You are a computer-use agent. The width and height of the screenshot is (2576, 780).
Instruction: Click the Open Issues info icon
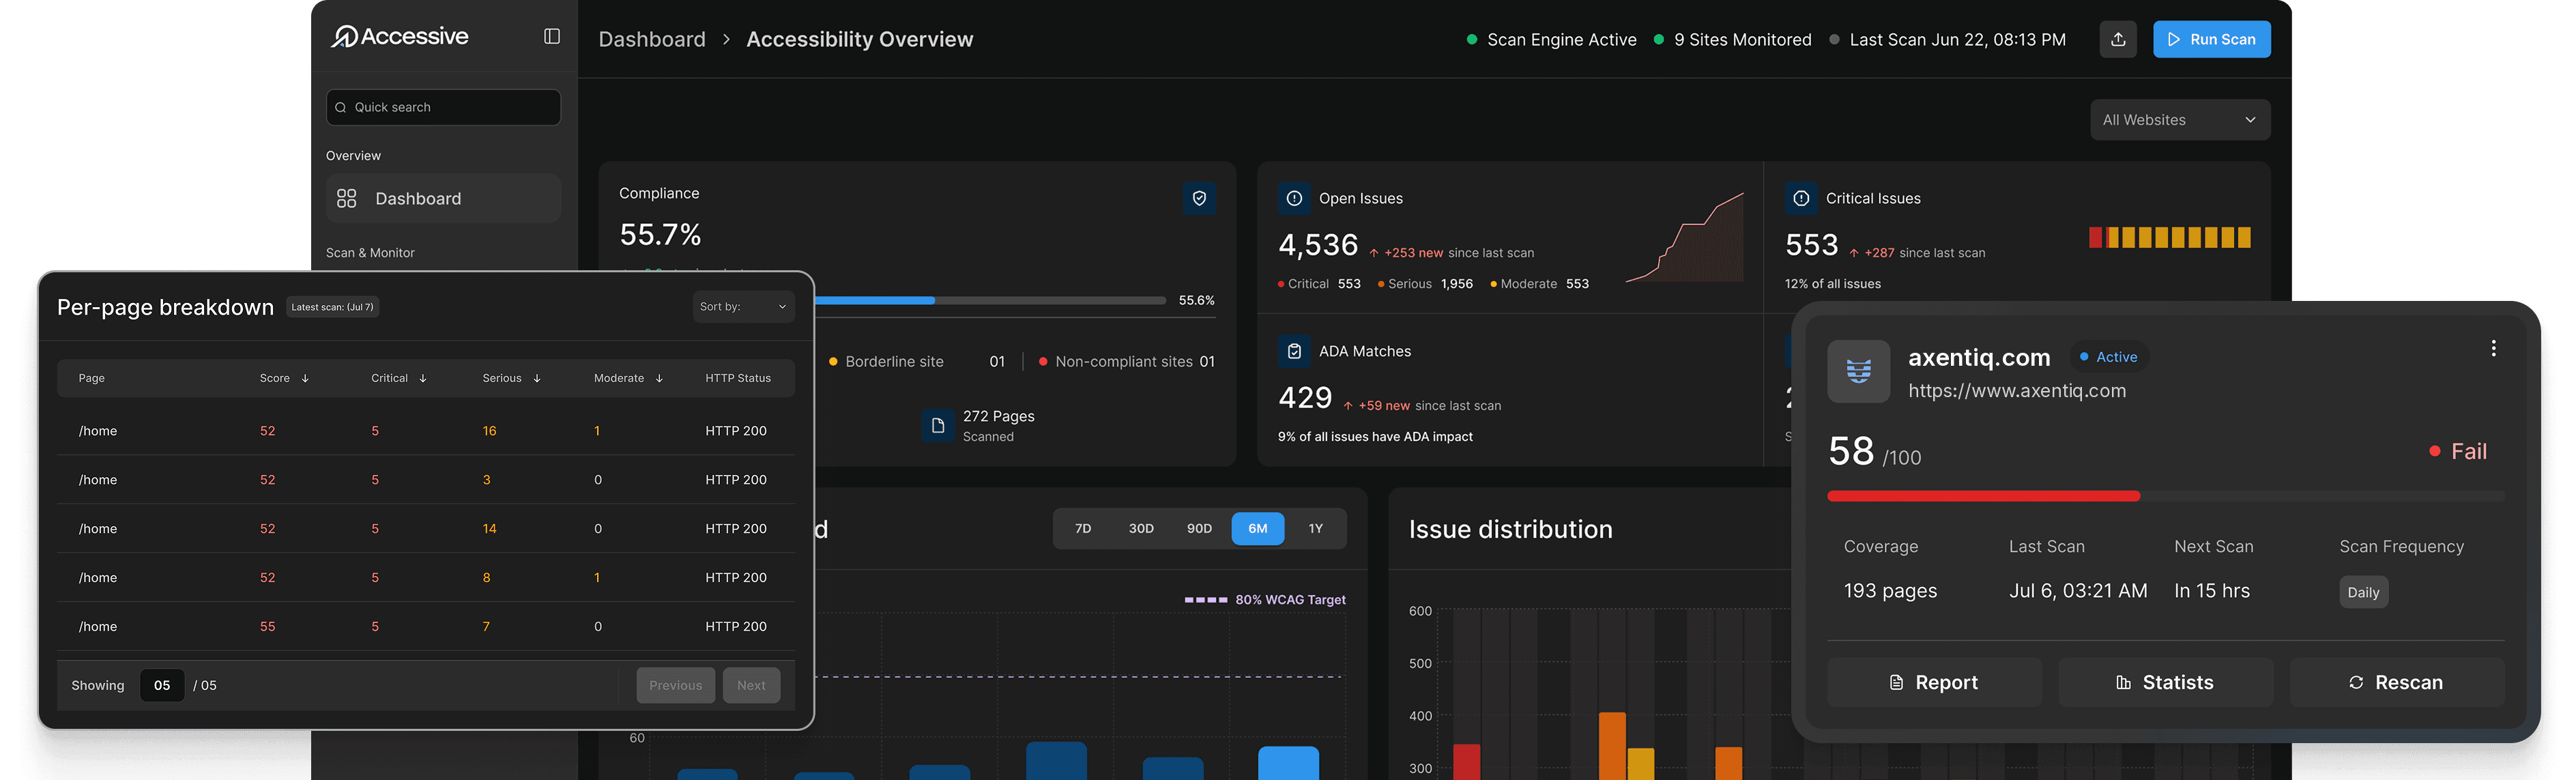[1294, 198]
